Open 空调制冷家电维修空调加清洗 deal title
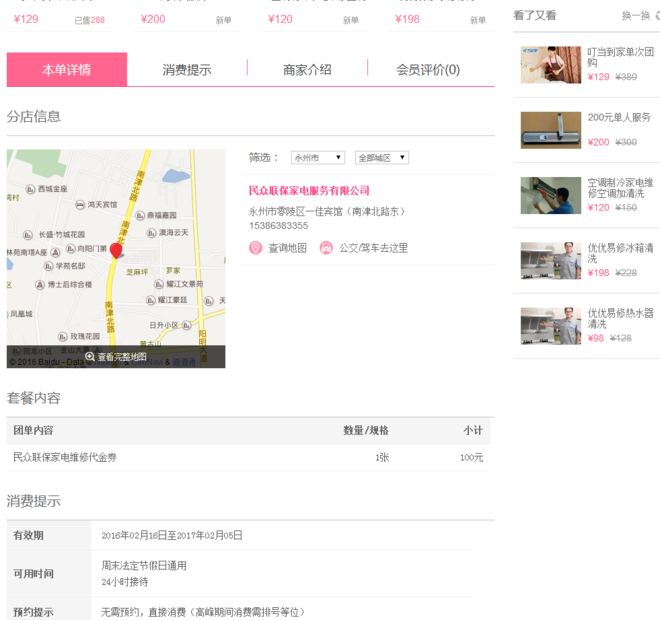660x620 pixels. click(620, 188)
